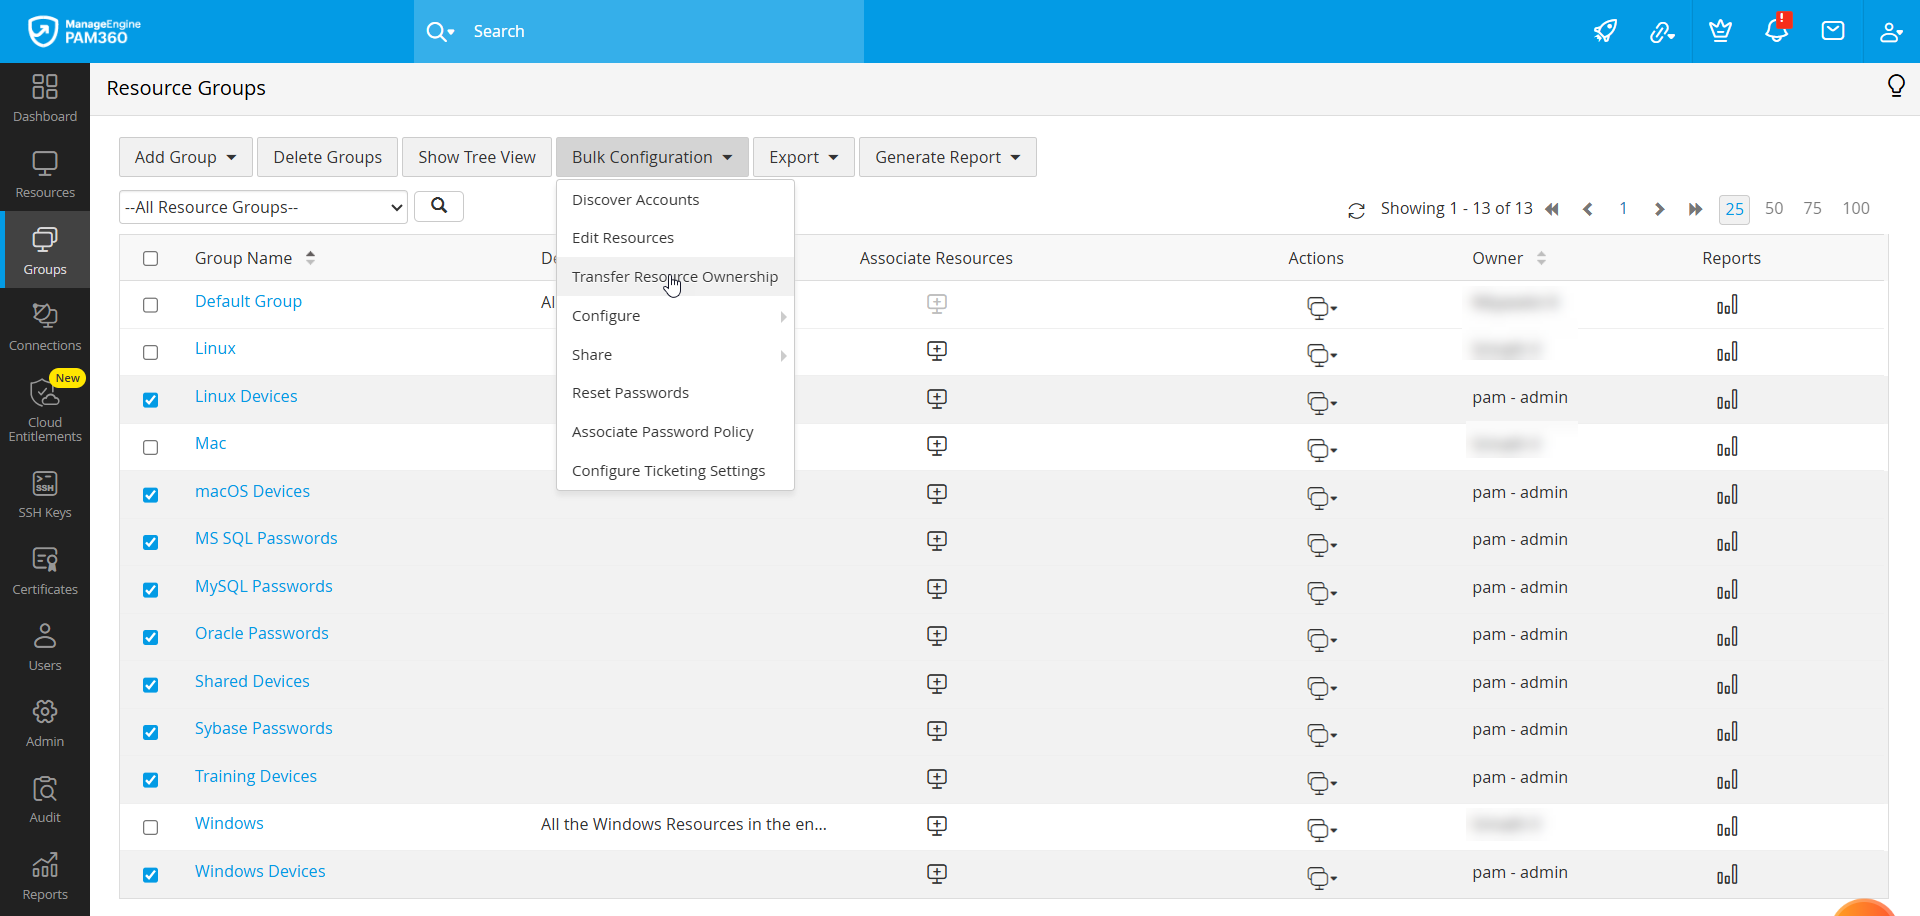
Task: Check the Default Group checkbox
Action: click(x=151, y=305)
